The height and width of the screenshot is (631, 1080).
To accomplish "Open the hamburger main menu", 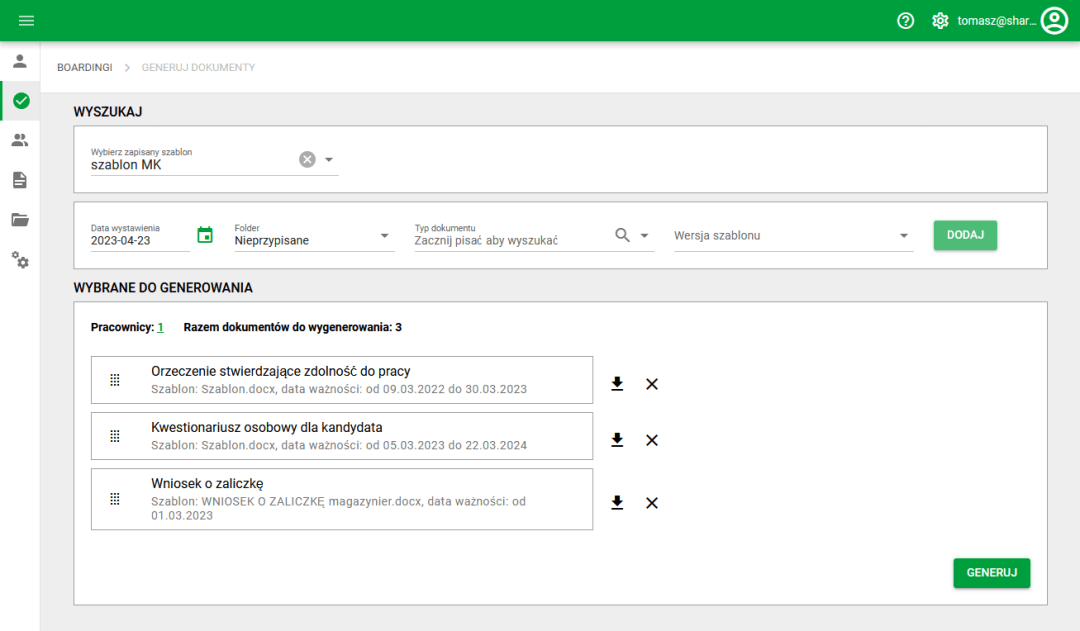I will pos(26,21).
